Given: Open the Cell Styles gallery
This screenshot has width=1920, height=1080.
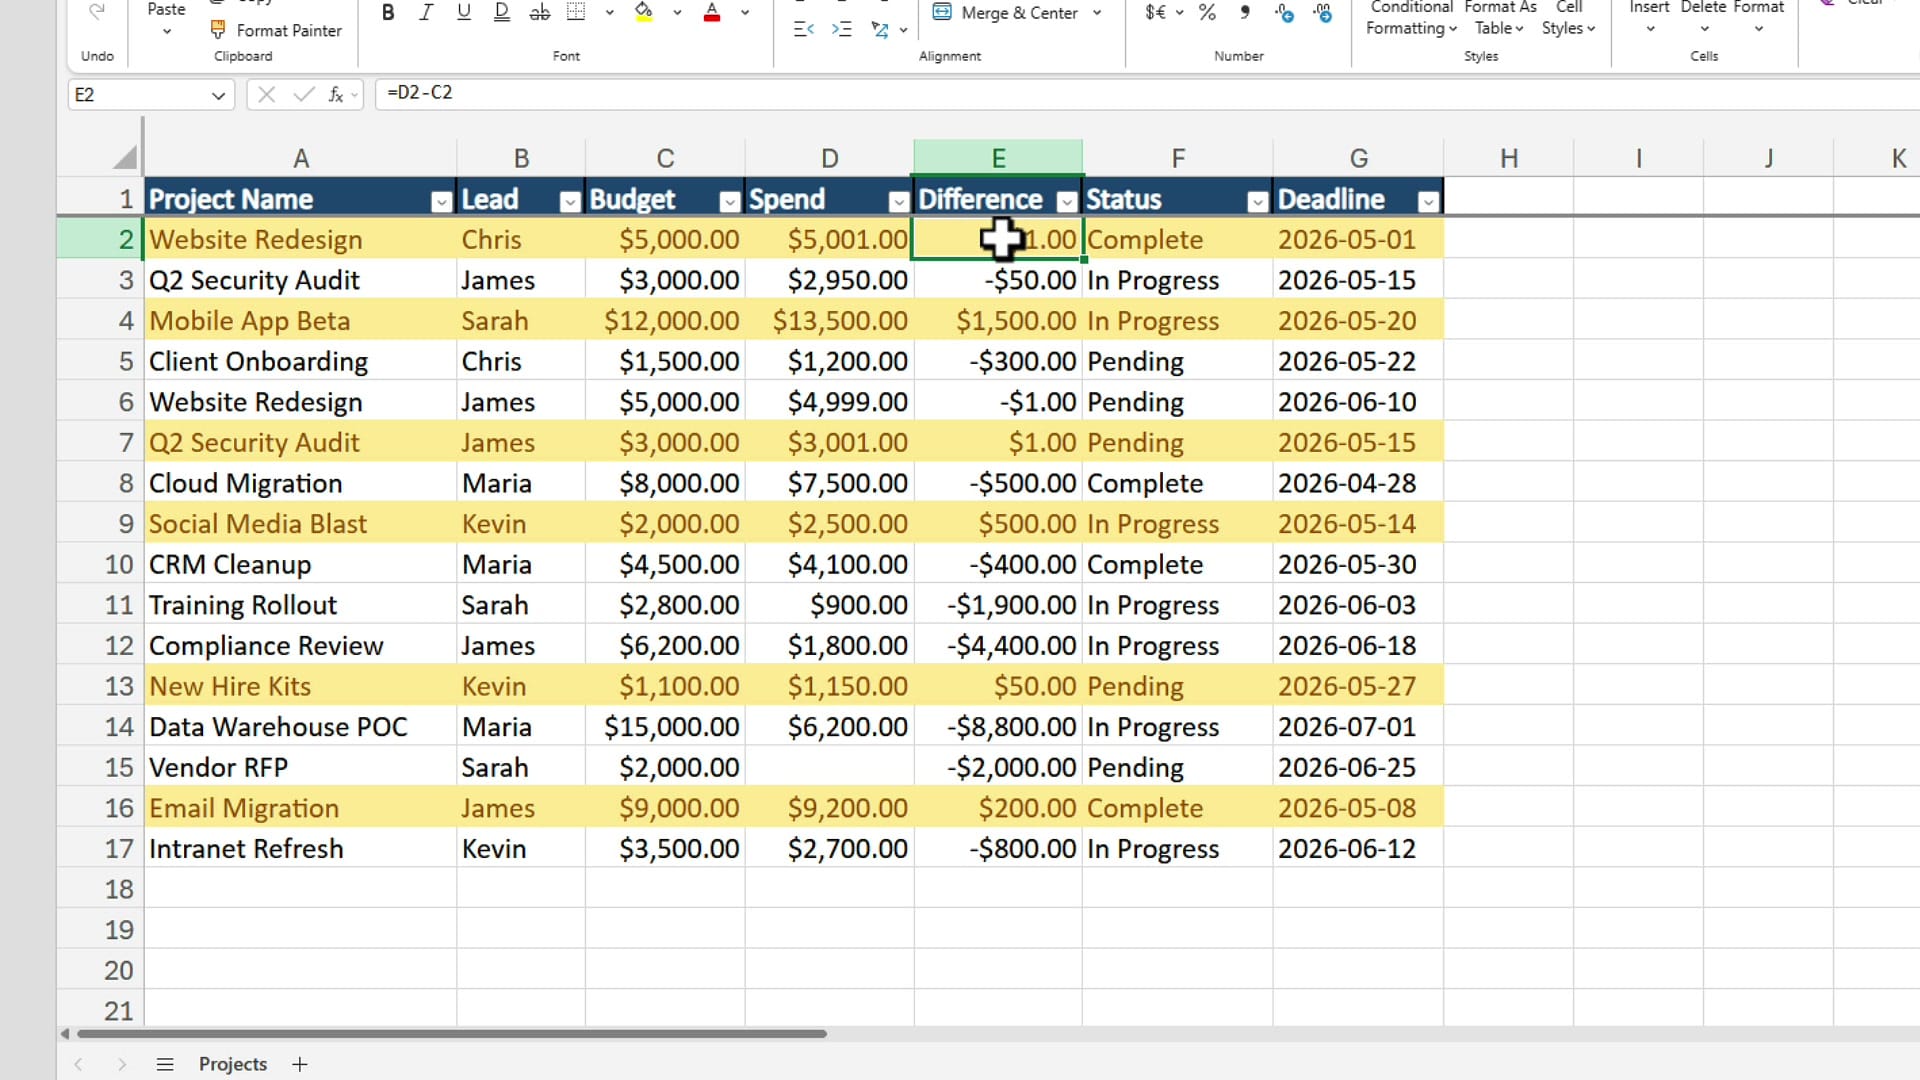Looking at the screenshot, I should [x=1568, y=18].
